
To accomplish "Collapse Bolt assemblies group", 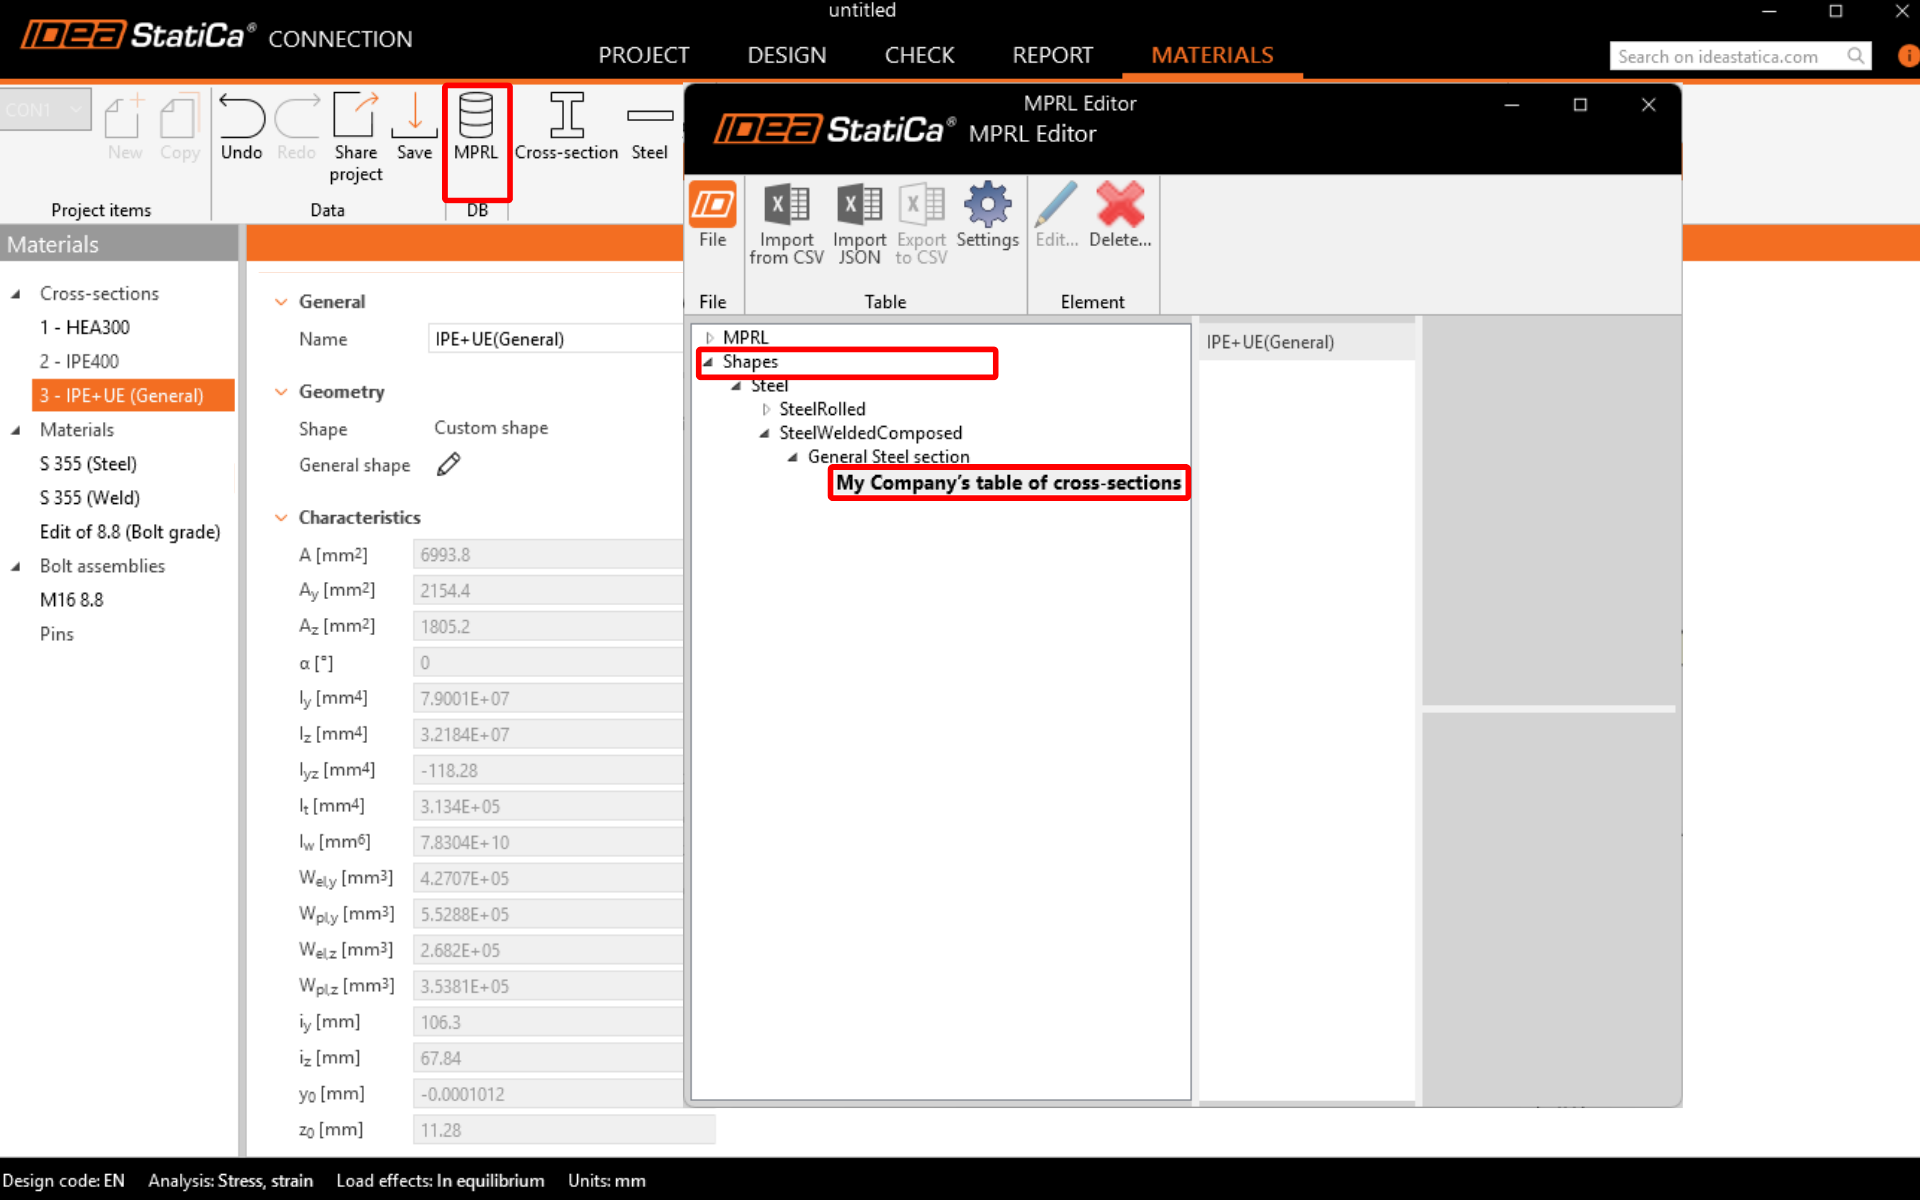I will point(16,566).
